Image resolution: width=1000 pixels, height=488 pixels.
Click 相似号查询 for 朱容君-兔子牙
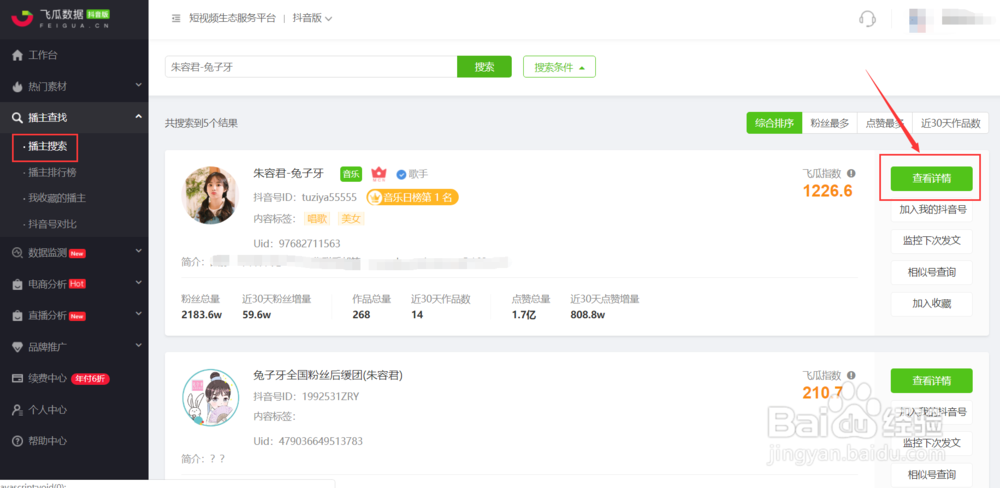click(931, 272)
